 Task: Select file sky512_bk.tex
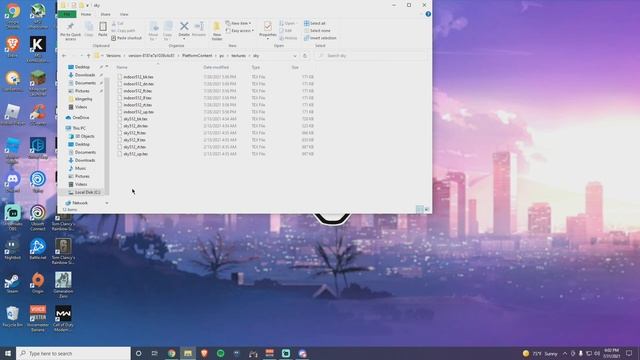135,119
